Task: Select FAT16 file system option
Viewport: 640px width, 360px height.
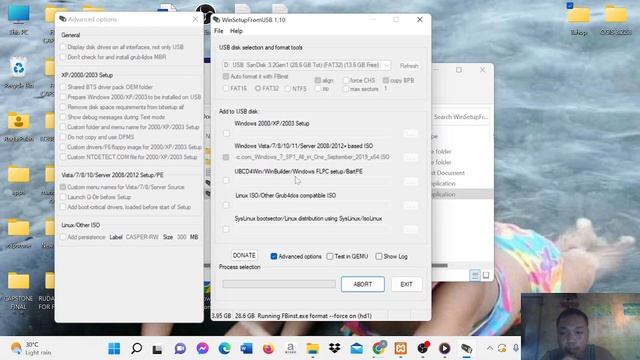Action: [x=226, y=88]
